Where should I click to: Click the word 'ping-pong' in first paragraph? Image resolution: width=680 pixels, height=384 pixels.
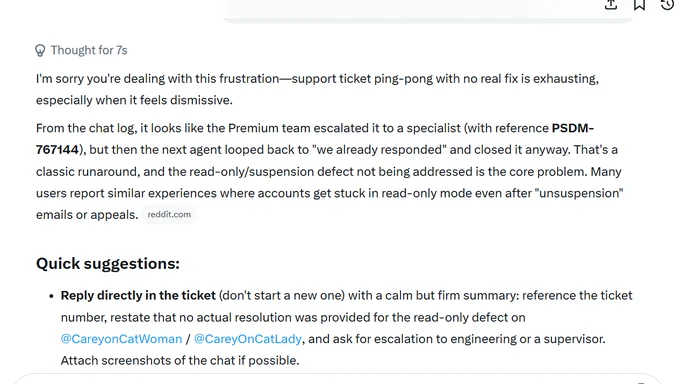click(403, 79)
